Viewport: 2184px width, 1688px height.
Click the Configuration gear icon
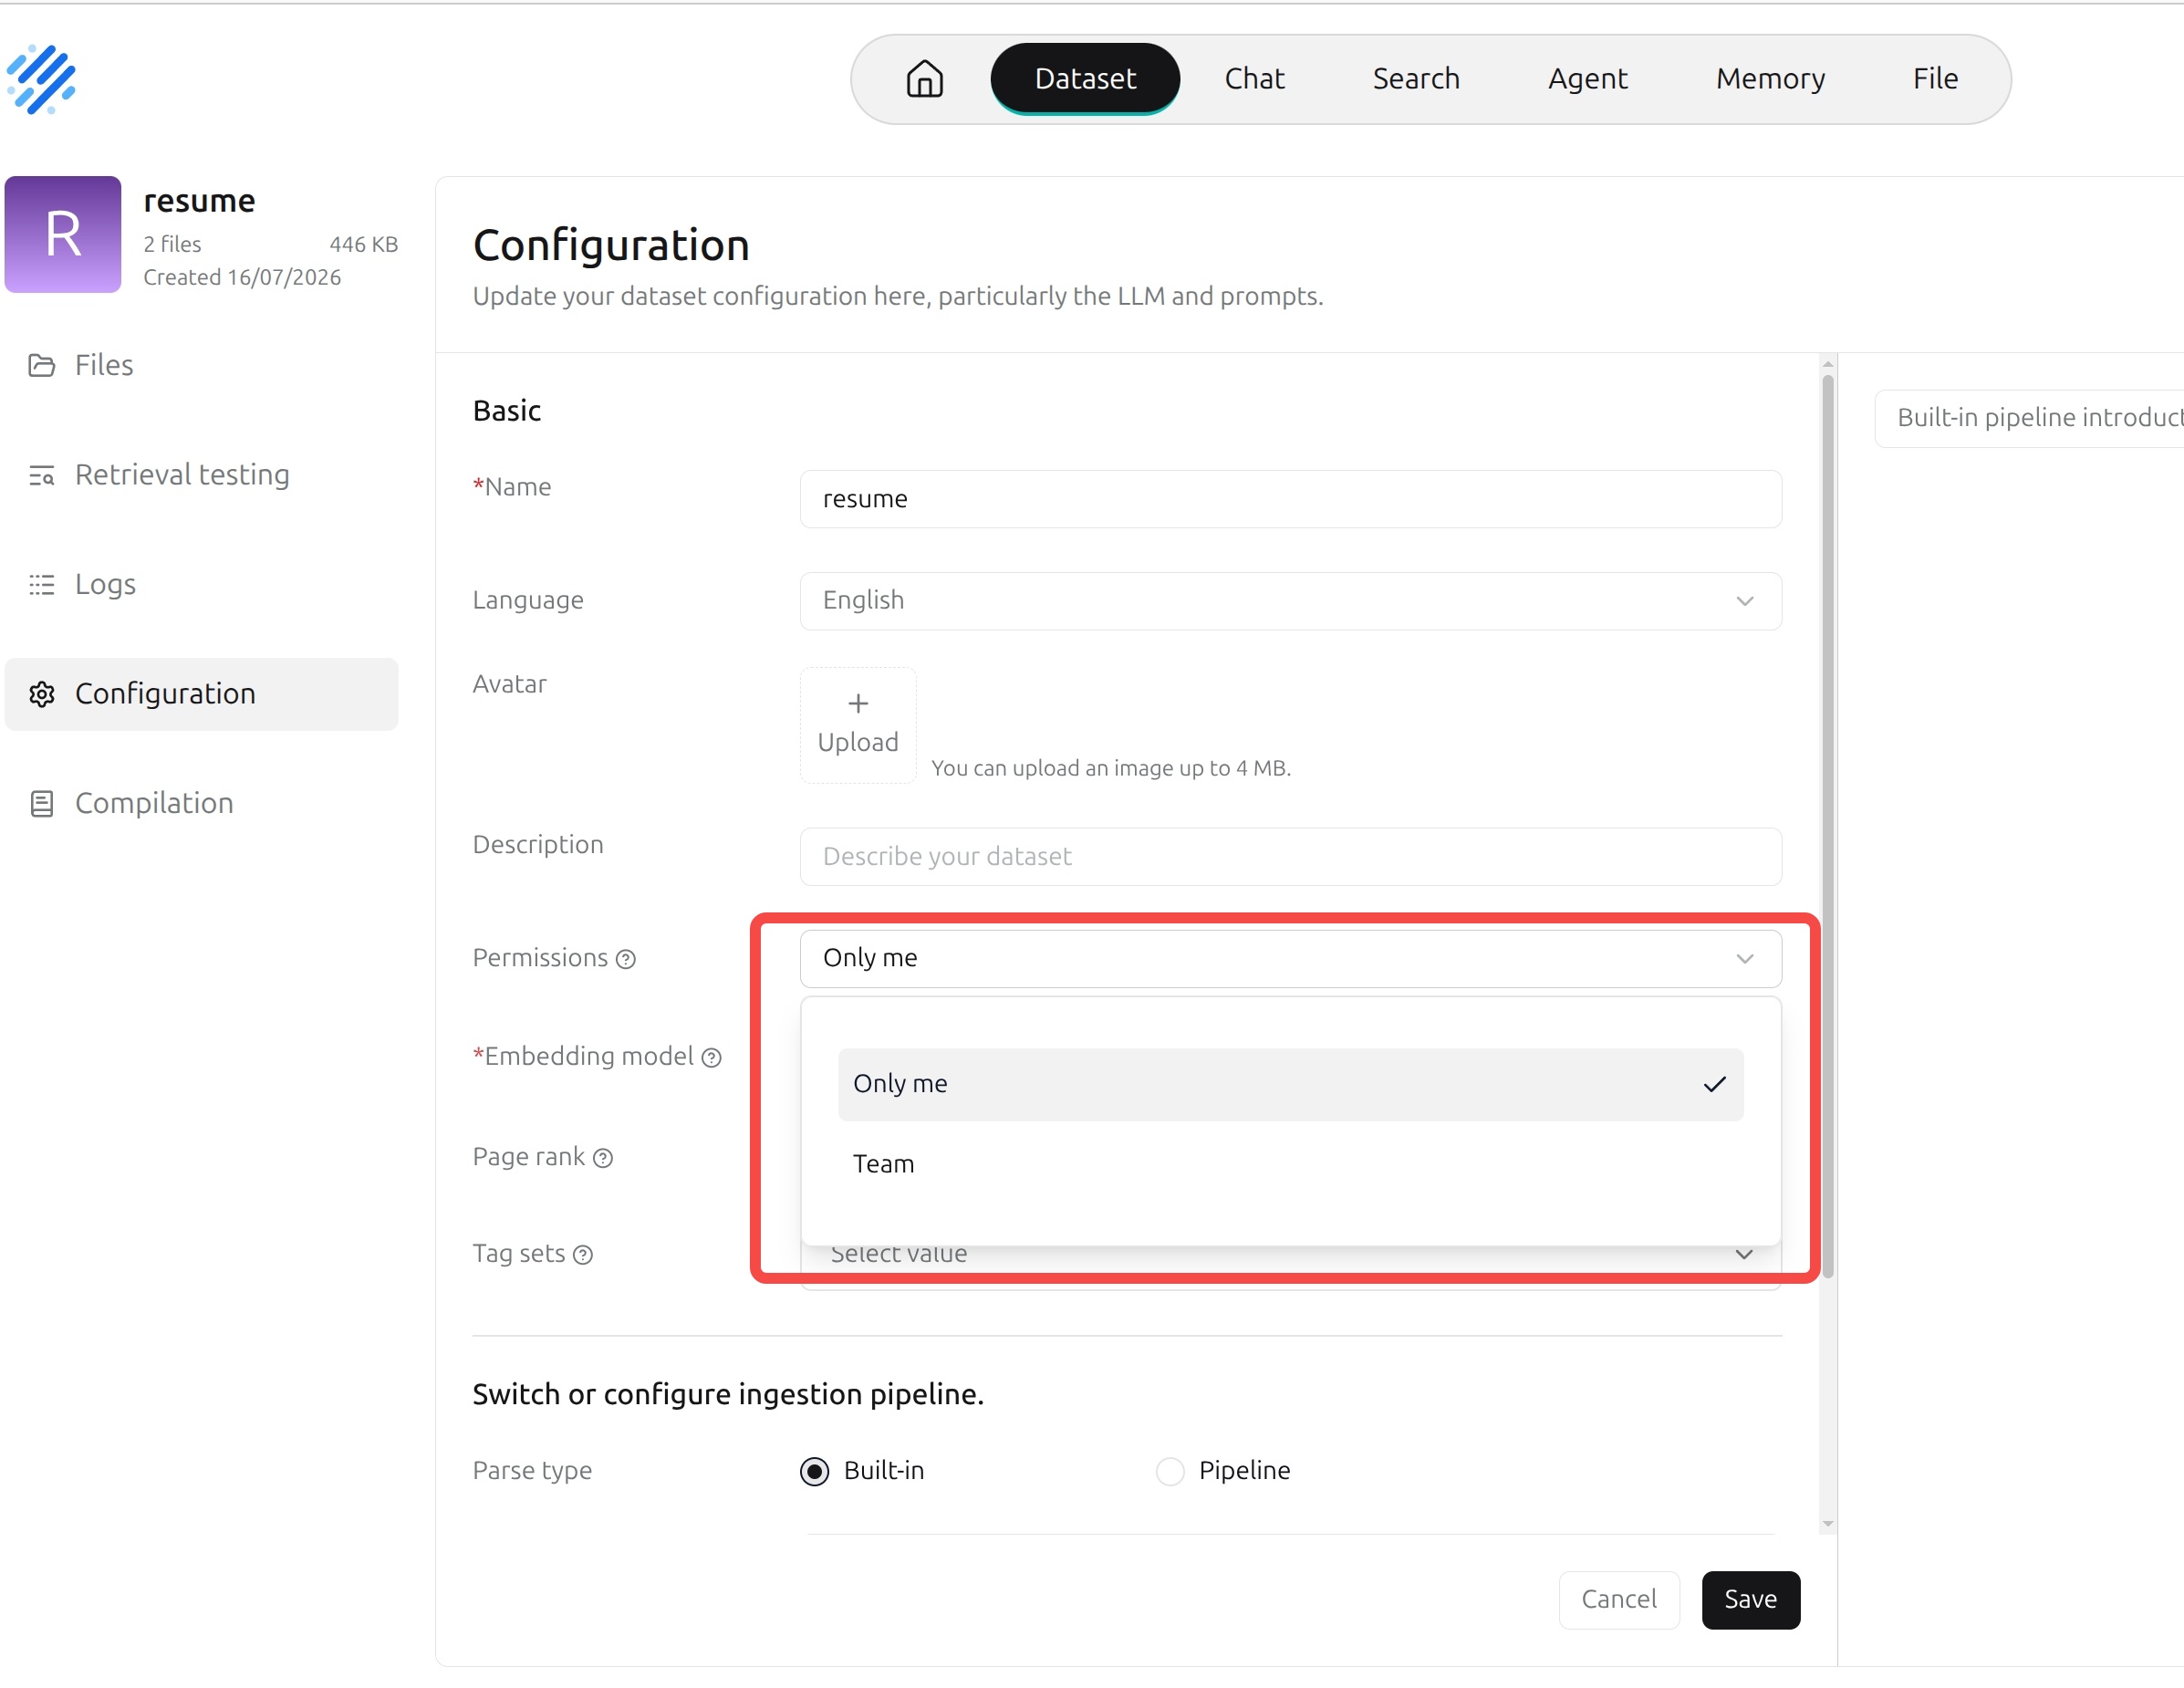[41, 694]
